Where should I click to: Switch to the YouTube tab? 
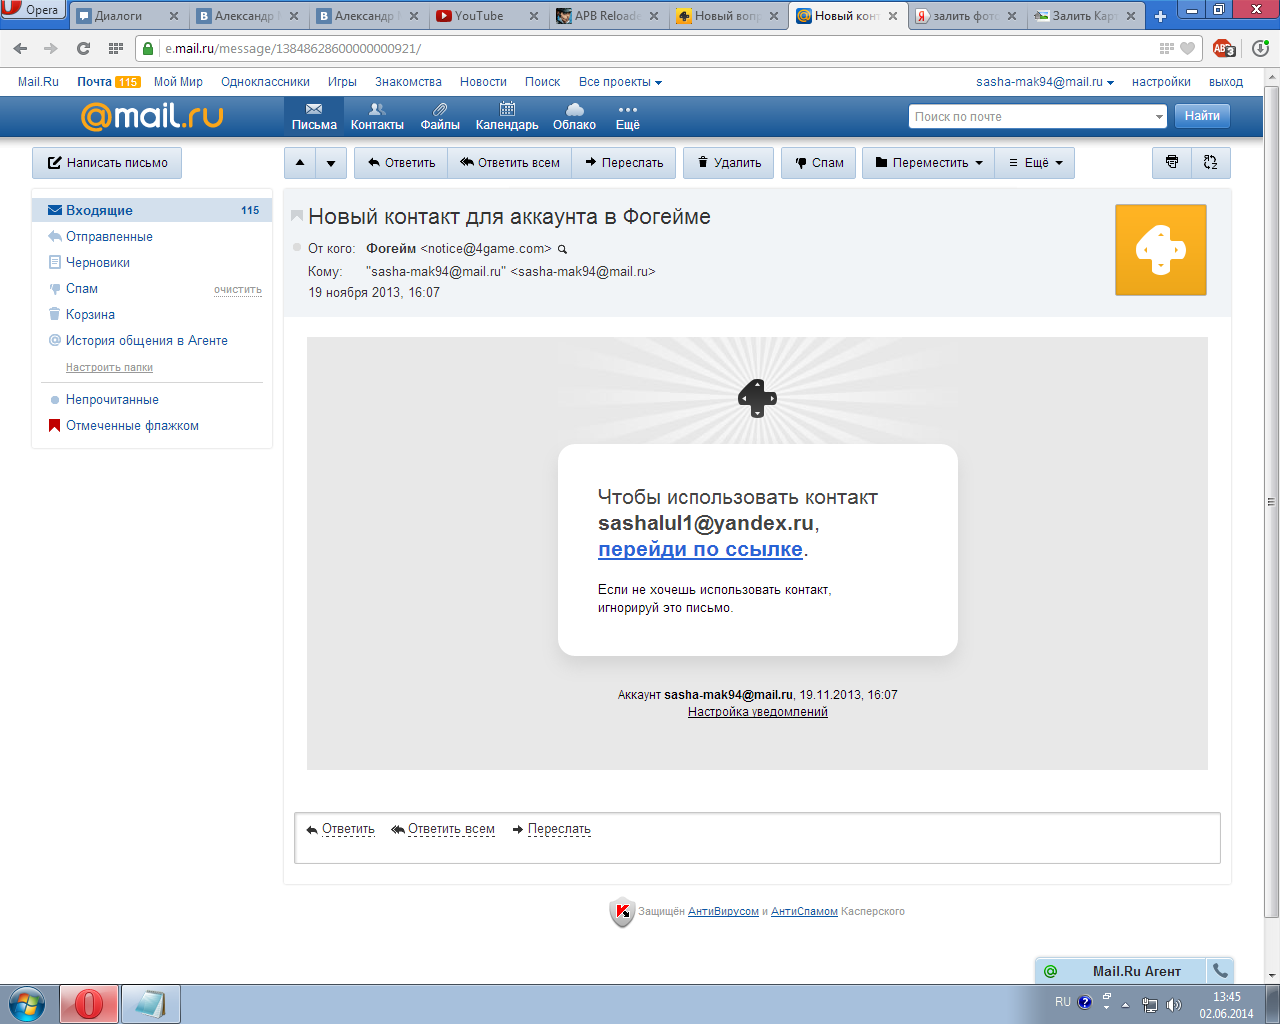coord(487,16)
